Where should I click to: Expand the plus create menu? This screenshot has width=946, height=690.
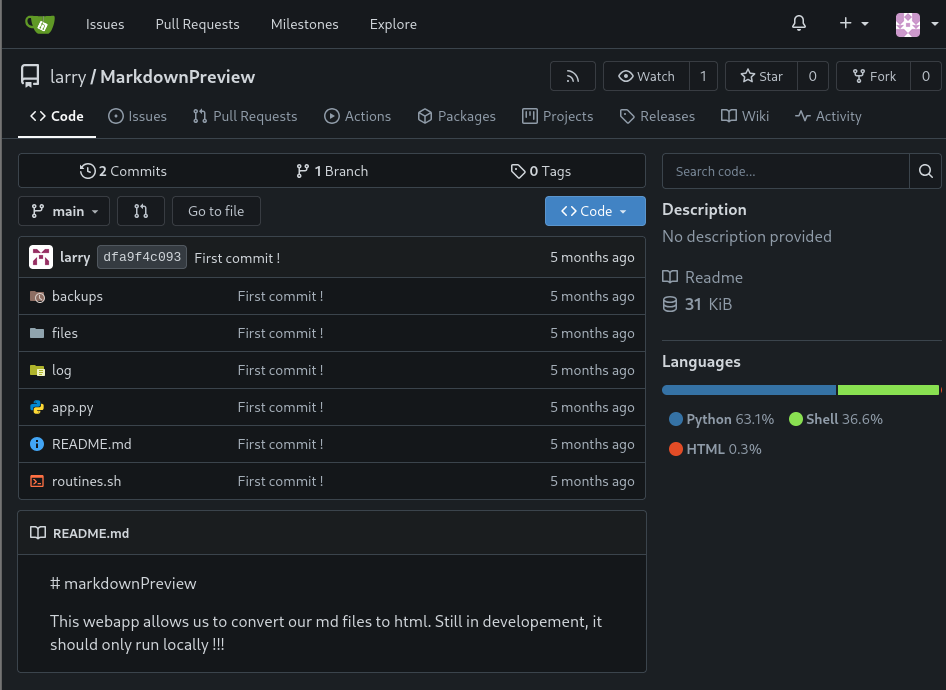[853, 23]
